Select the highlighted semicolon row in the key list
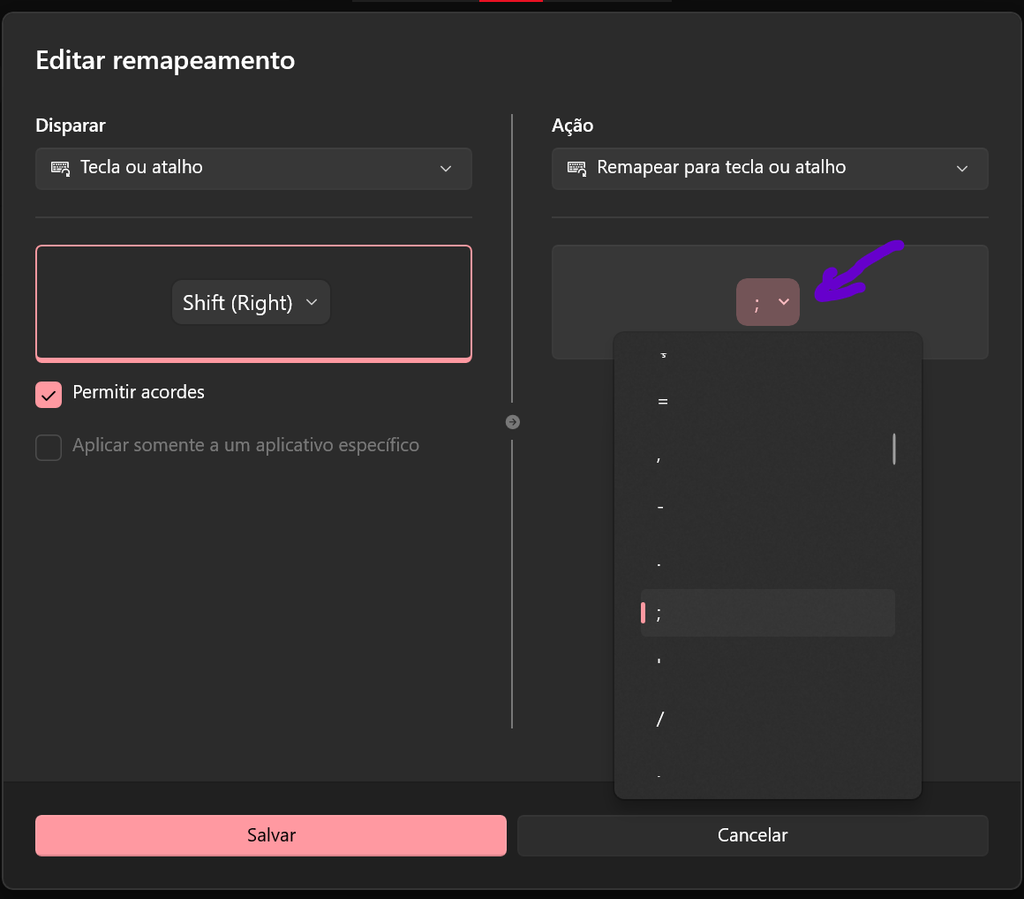 [767, 613]
